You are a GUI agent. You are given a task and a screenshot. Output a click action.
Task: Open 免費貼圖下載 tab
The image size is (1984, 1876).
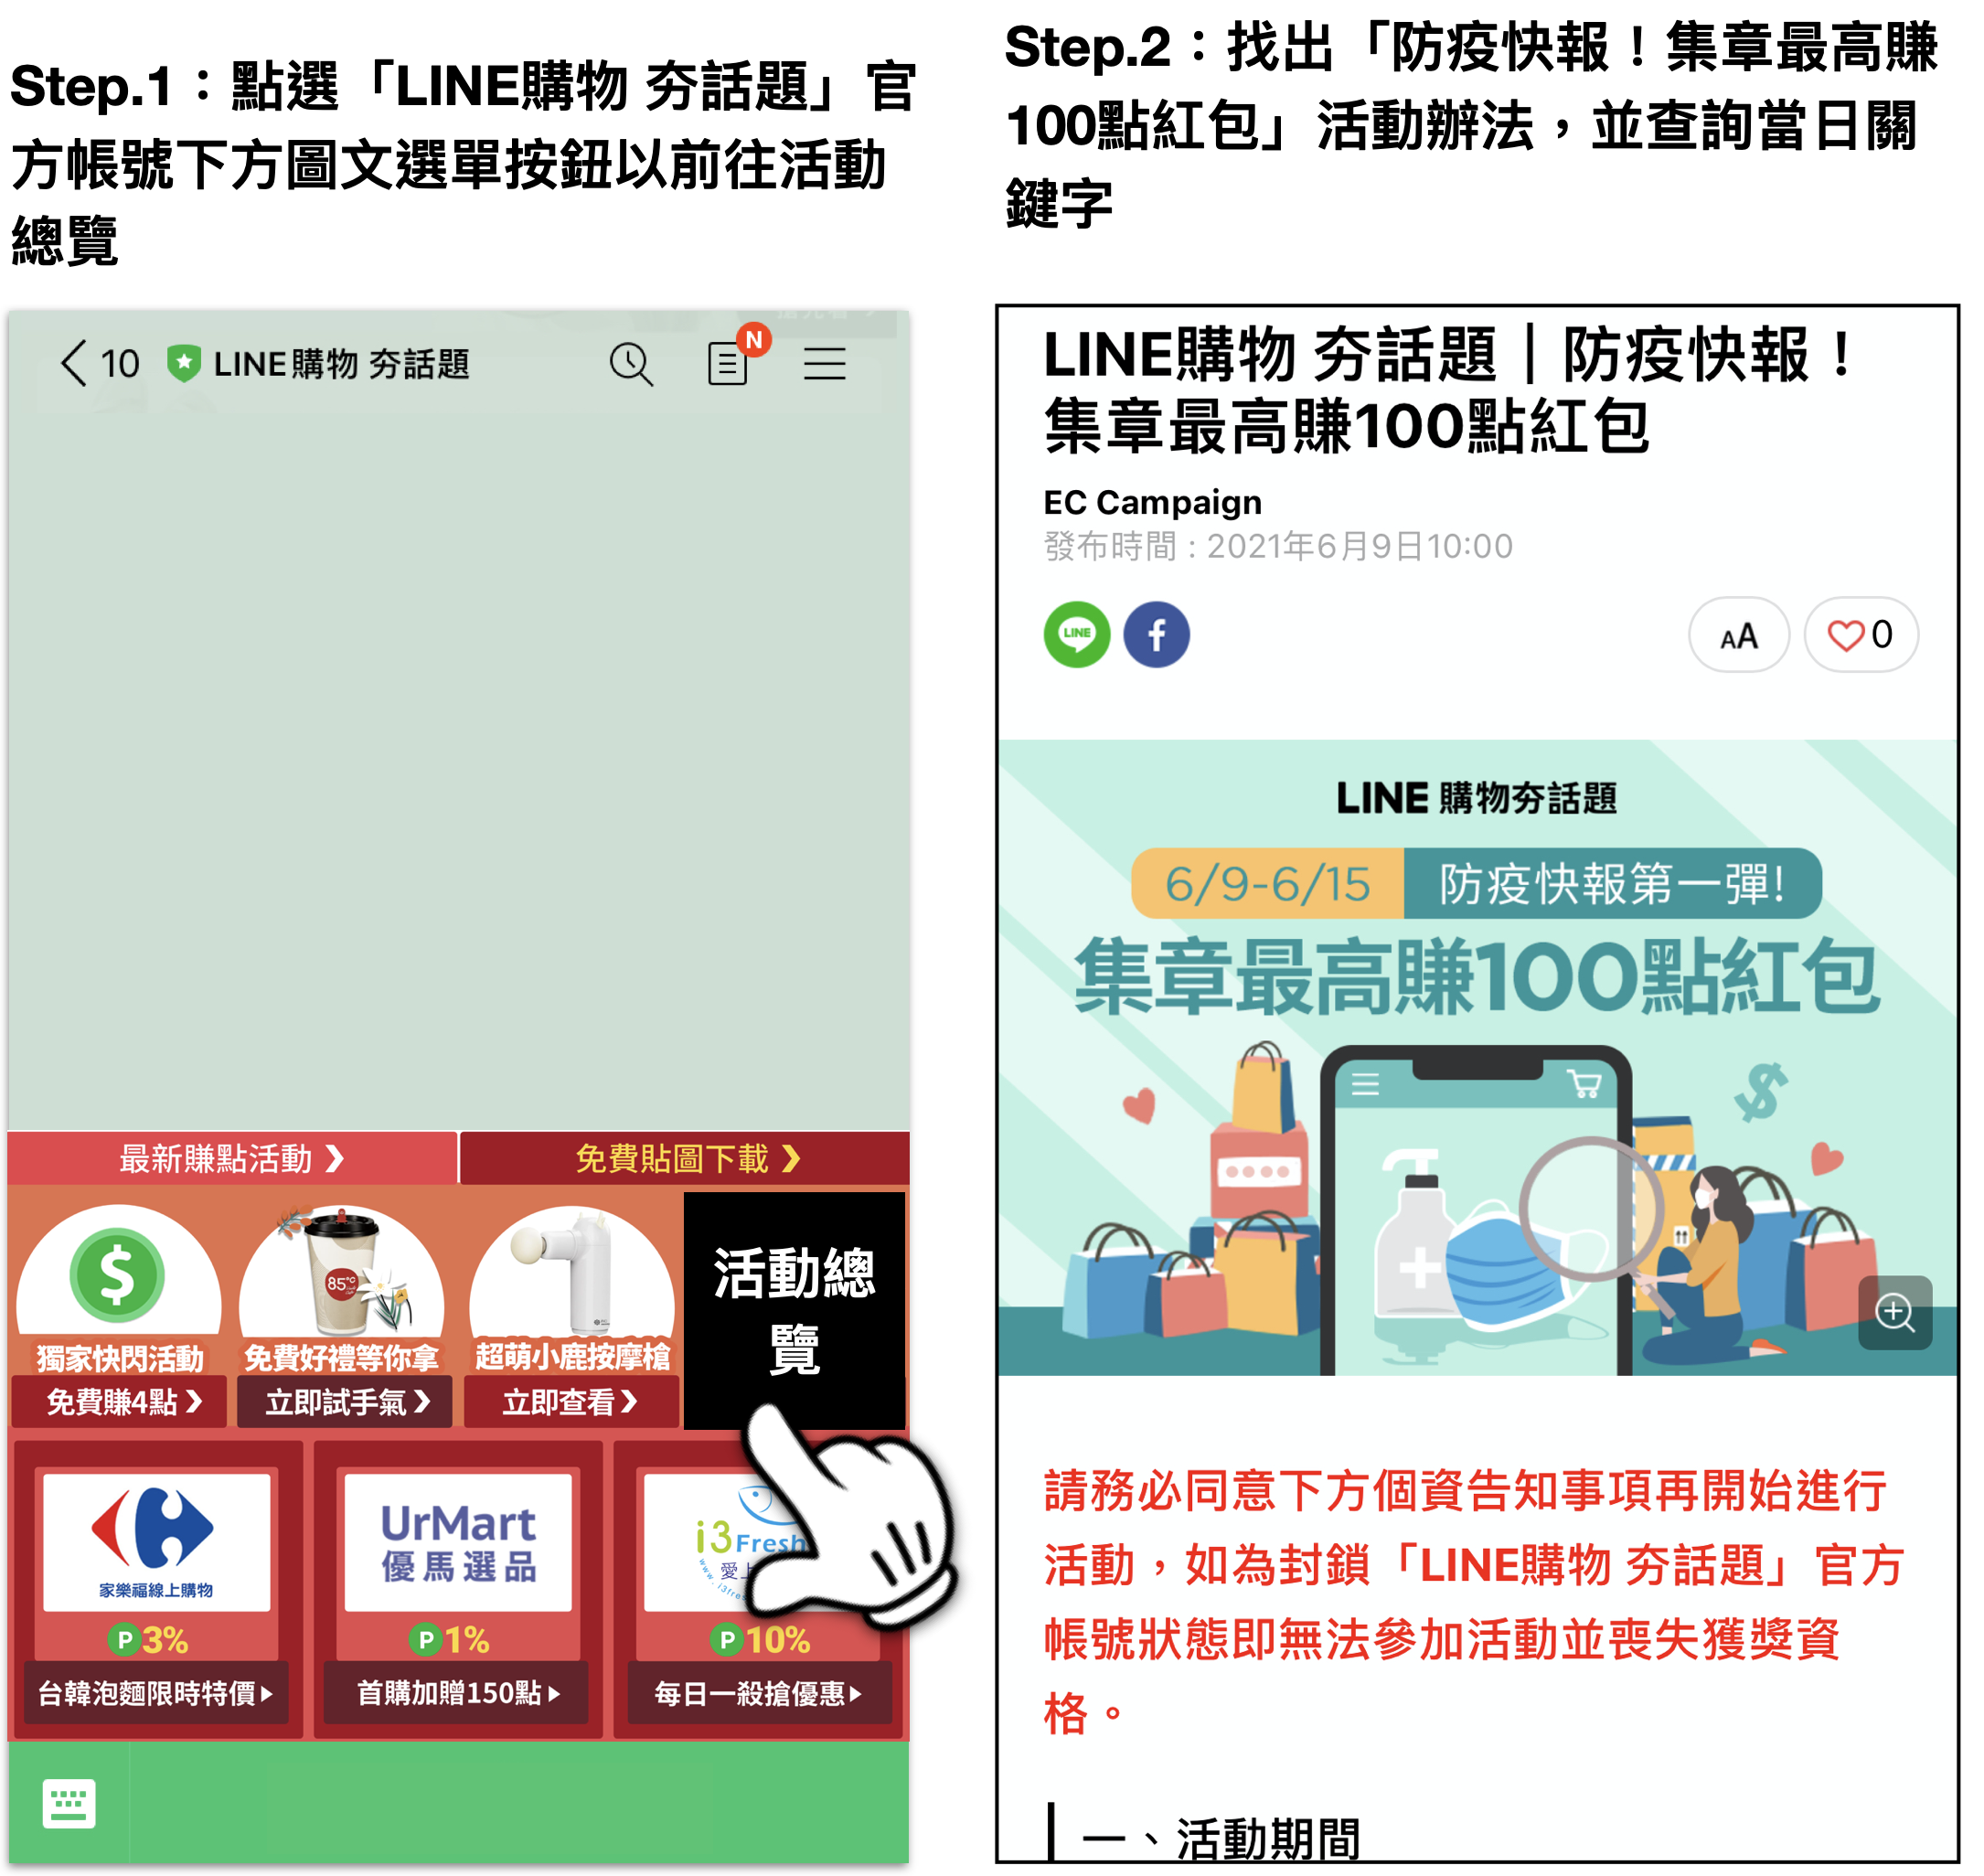click(x=686, y=1159)
